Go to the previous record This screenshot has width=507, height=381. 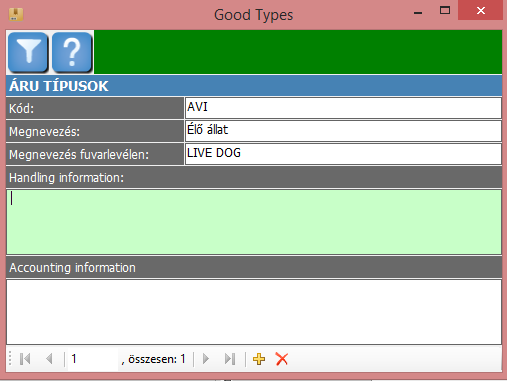pyautogui.click(x=49, y=359)
